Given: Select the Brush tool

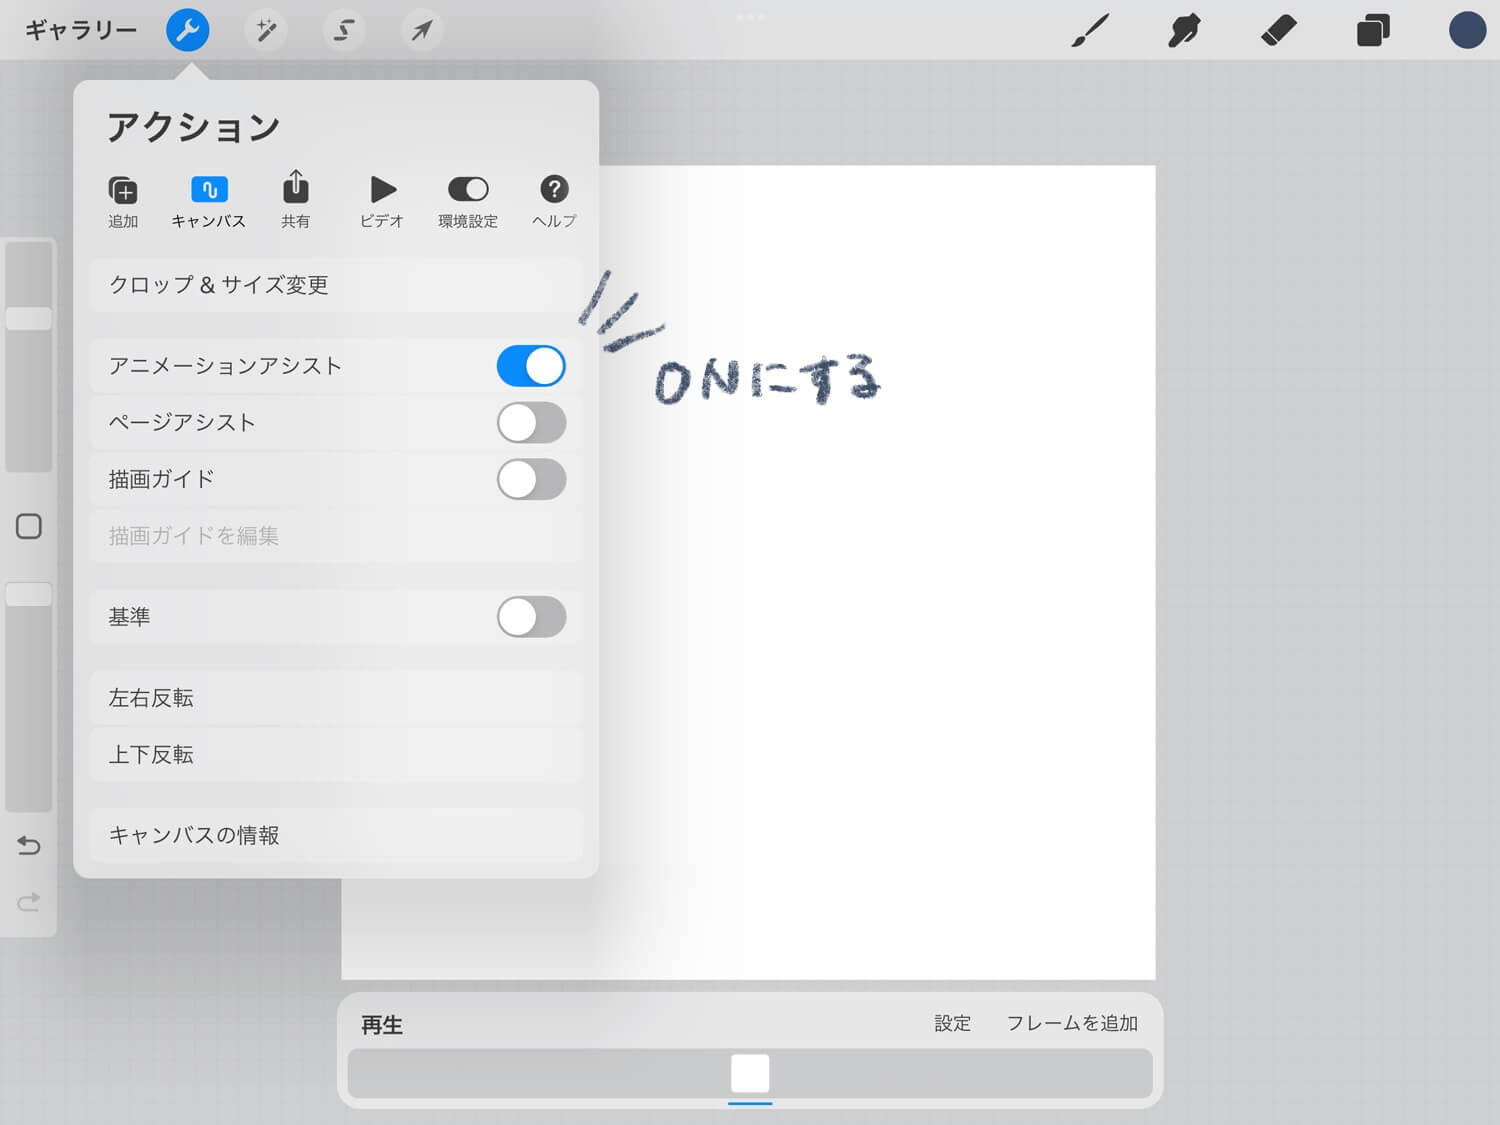Looking at the screenshot, I should [1090, 30].
